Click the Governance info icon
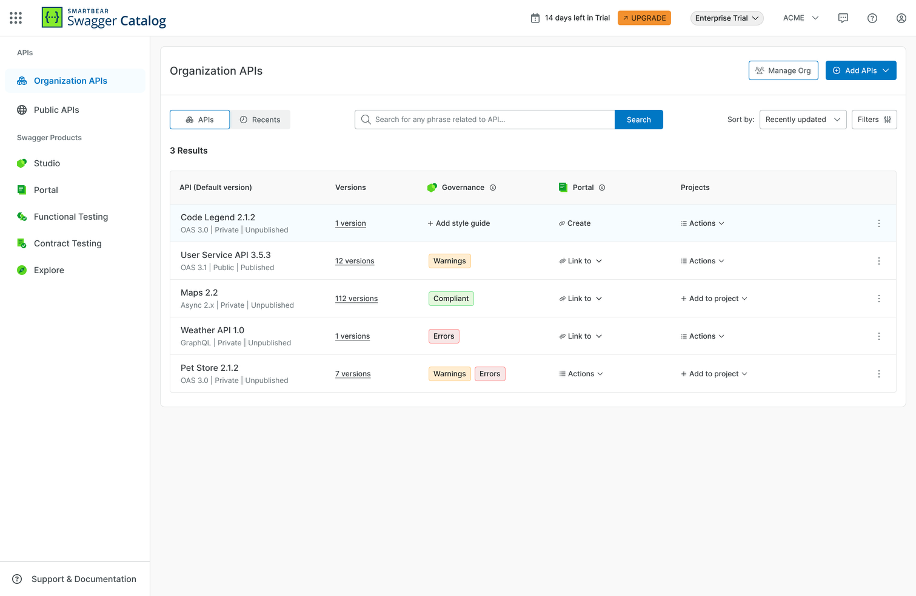916x596 pixels. [x=493, y=188]
